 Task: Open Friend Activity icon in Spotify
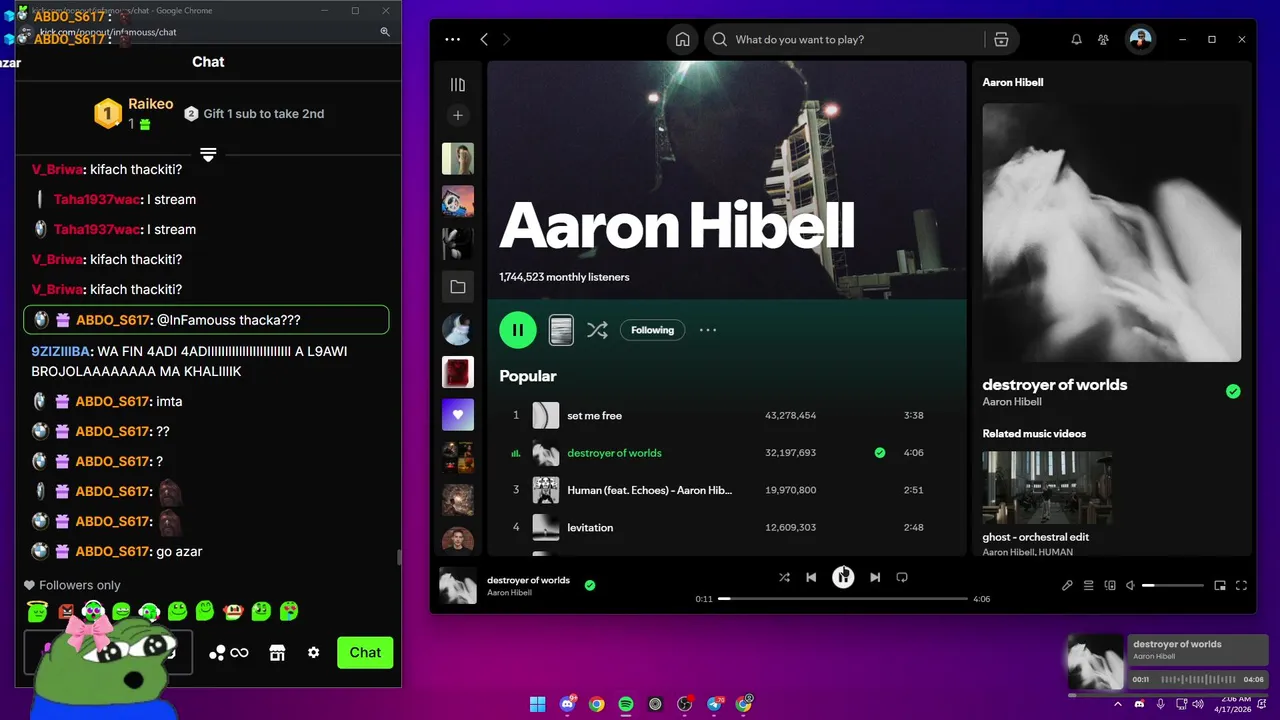(1103, 40)
